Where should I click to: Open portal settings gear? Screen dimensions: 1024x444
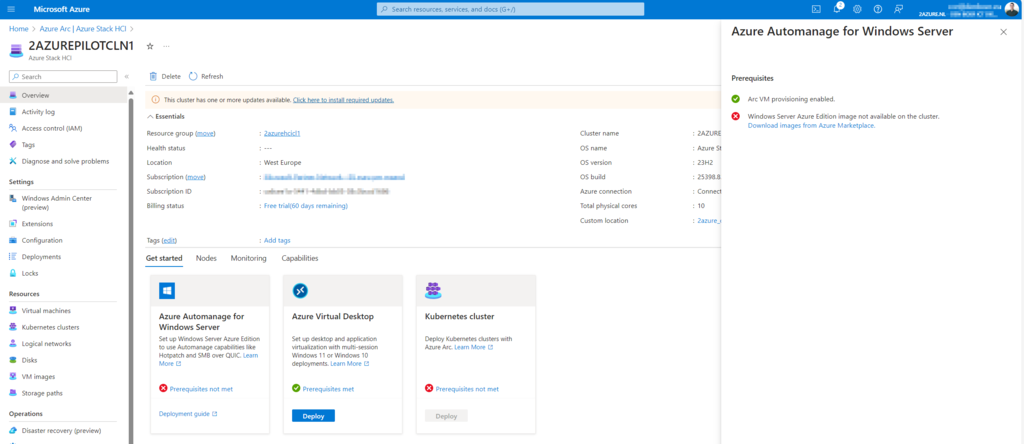click(857, 9)
